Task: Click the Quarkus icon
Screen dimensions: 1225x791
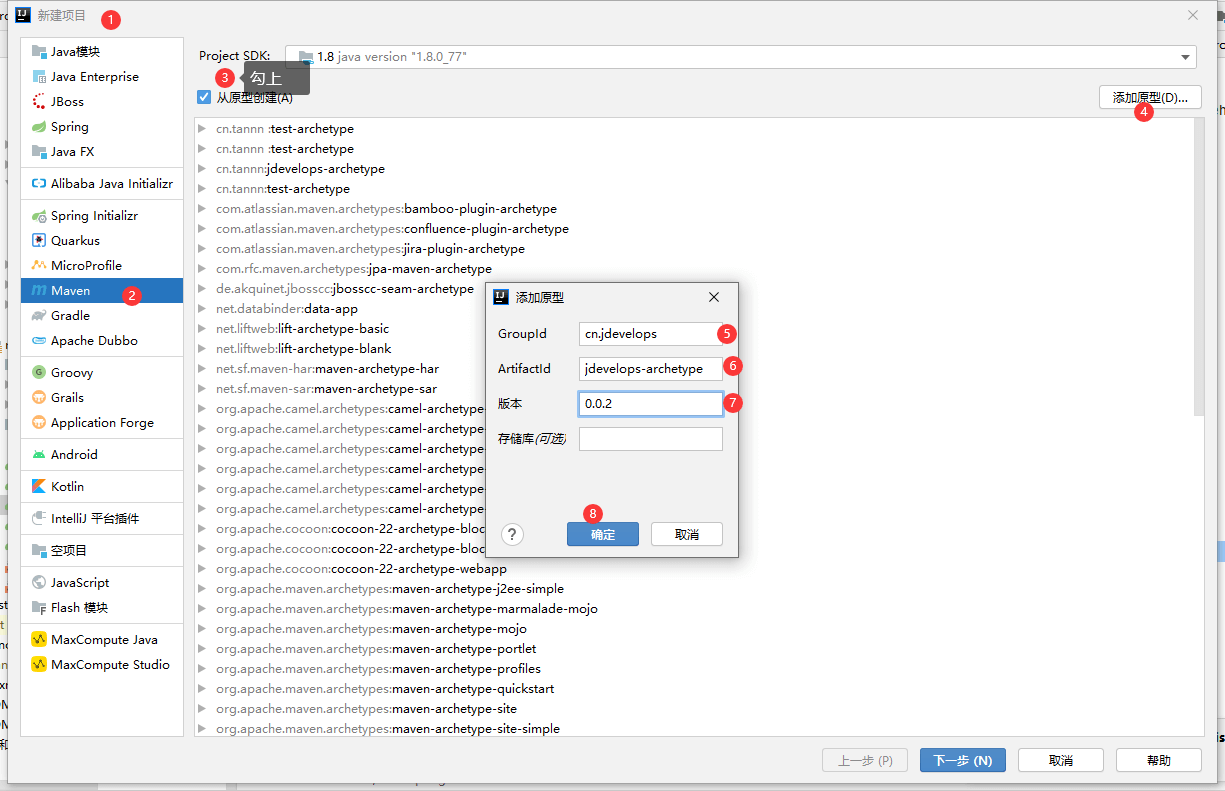Action: coord(39,241)
